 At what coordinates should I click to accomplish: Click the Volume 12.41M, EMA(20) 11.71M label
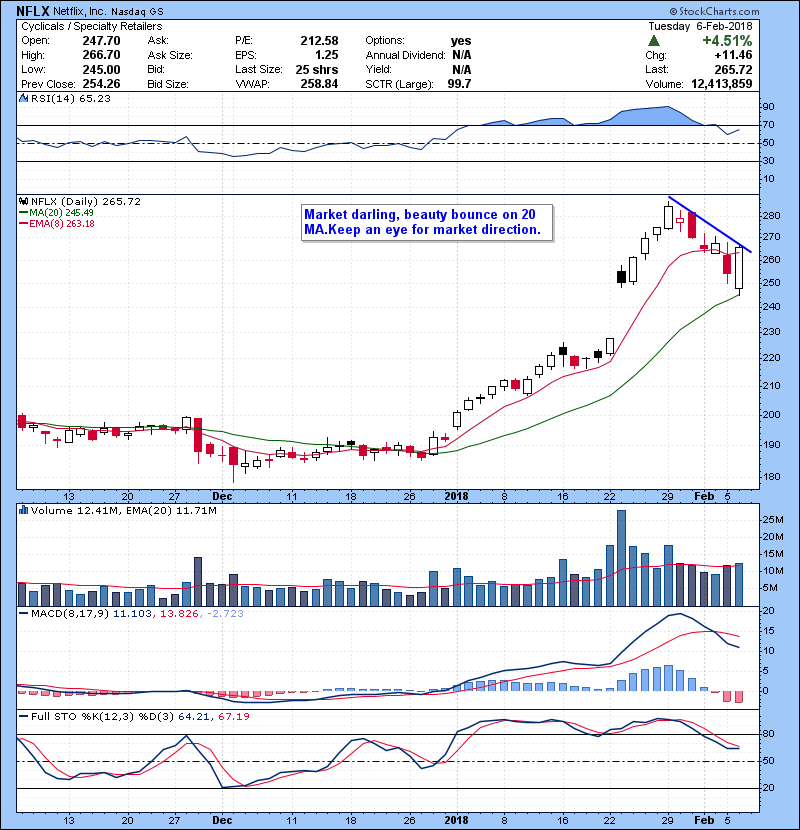123,510
